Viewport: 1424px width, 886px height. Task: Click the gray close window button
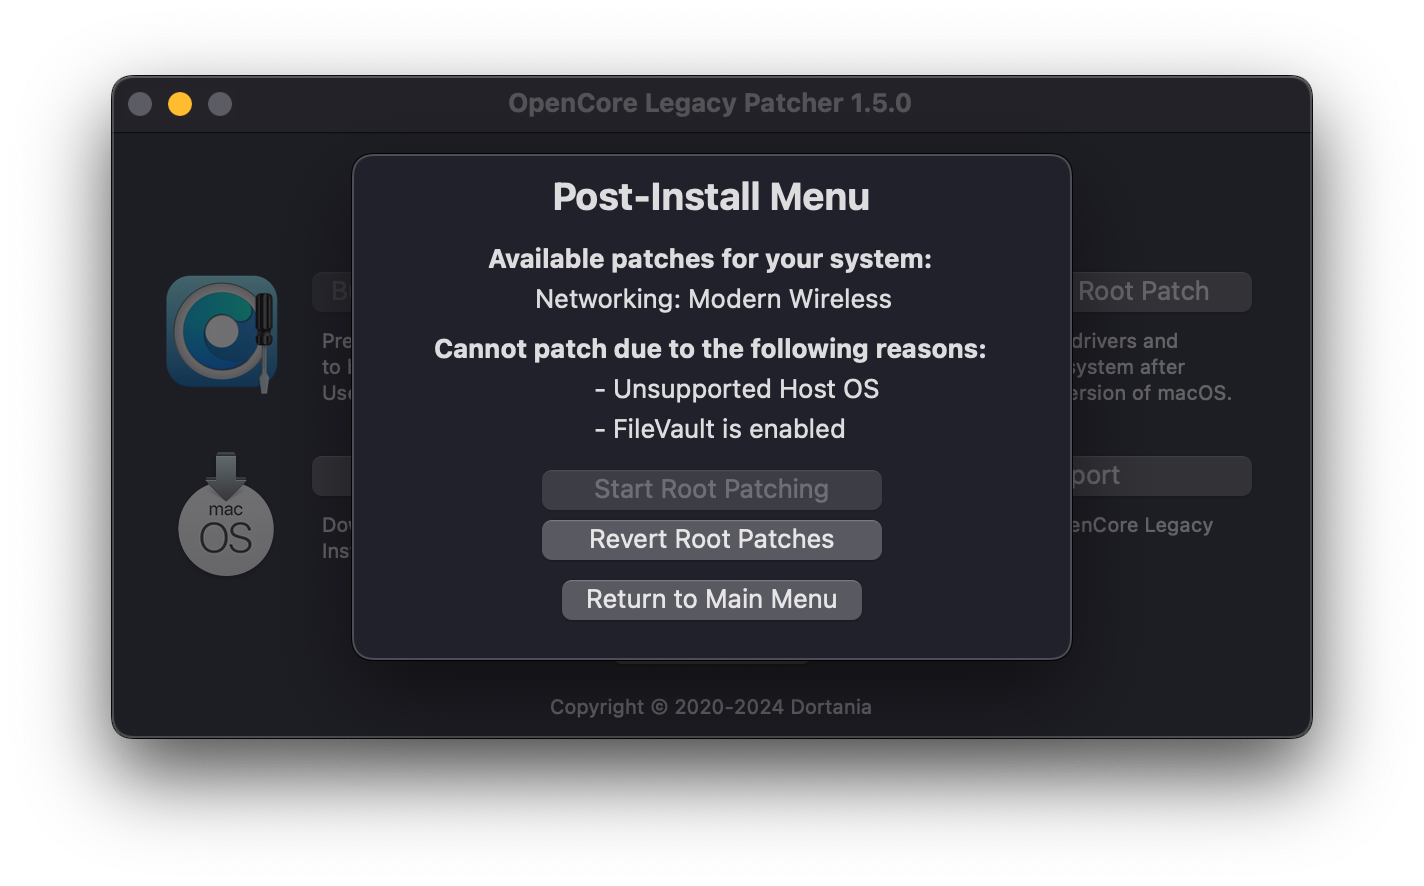pos(140,104)
